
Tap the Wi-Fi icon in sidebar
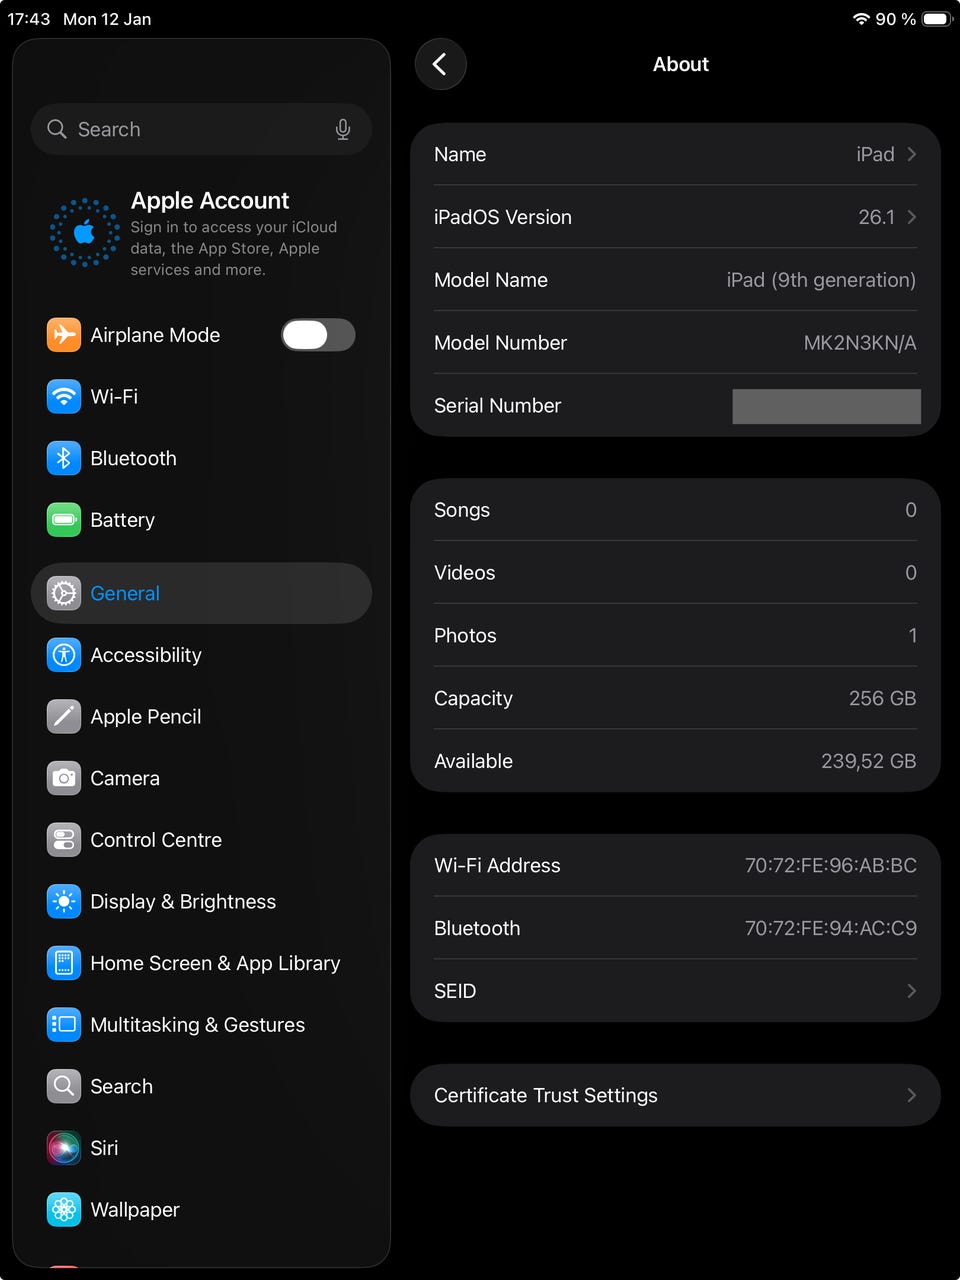tap(64, 397)
